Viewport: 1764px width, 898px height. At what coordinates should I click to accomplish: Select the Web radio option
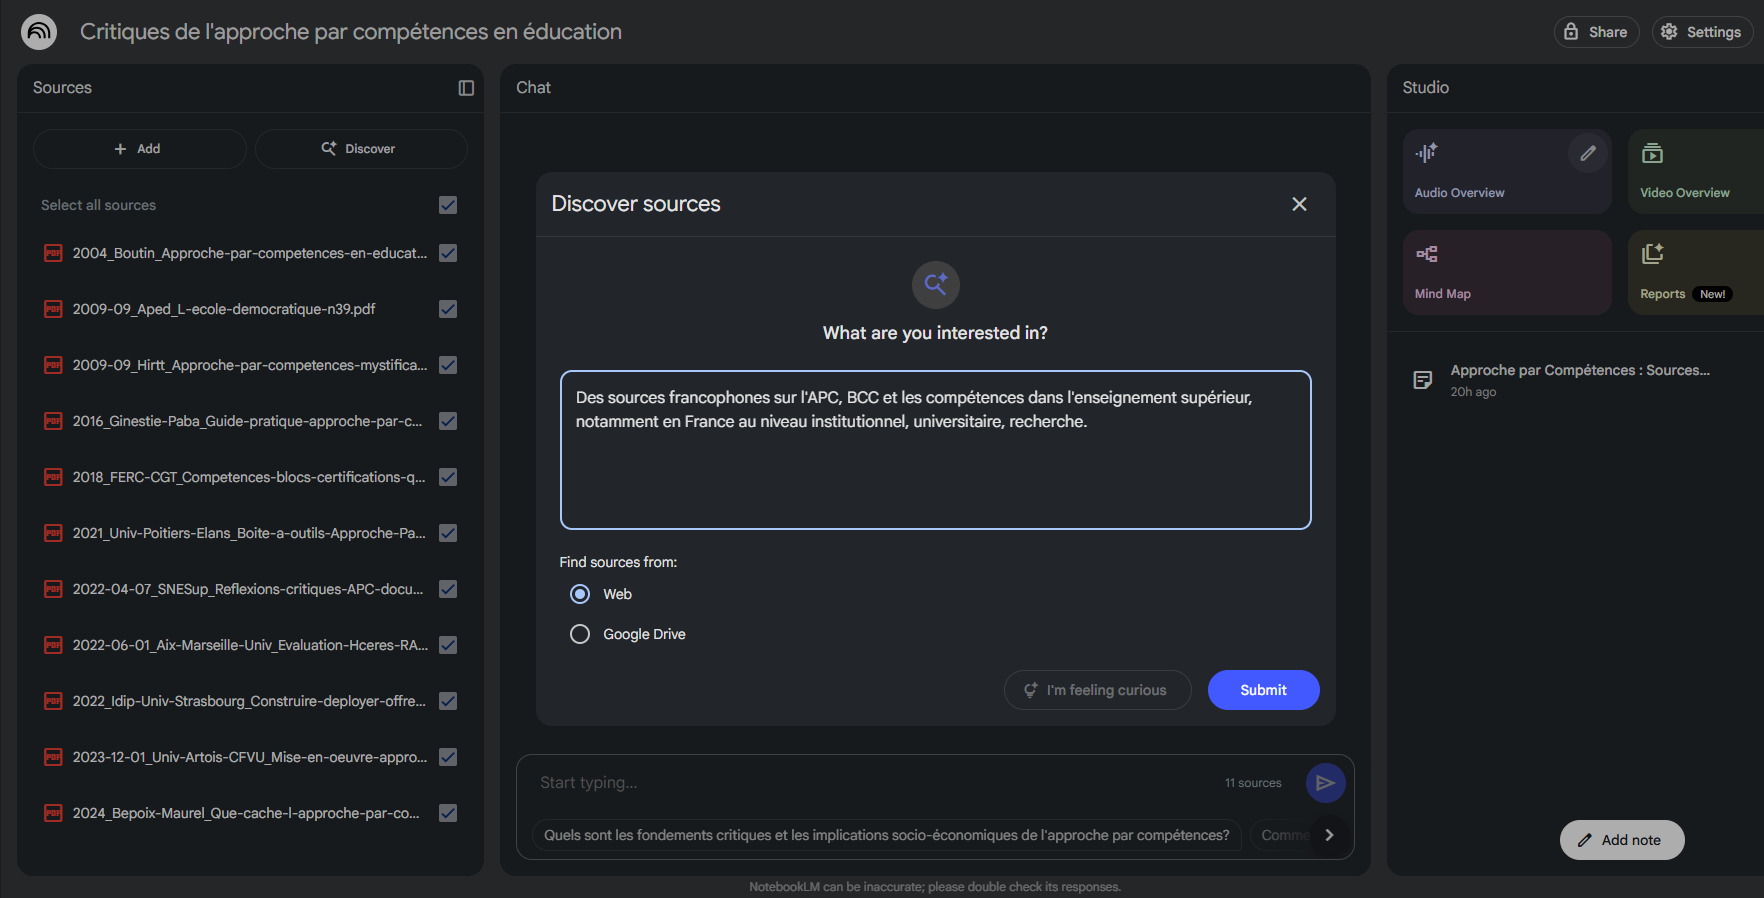580,594
